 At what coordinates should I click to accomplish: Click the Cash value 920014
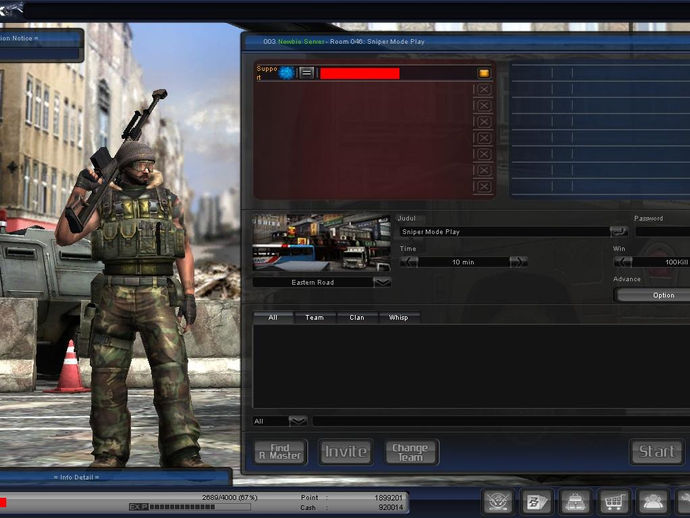390,507
